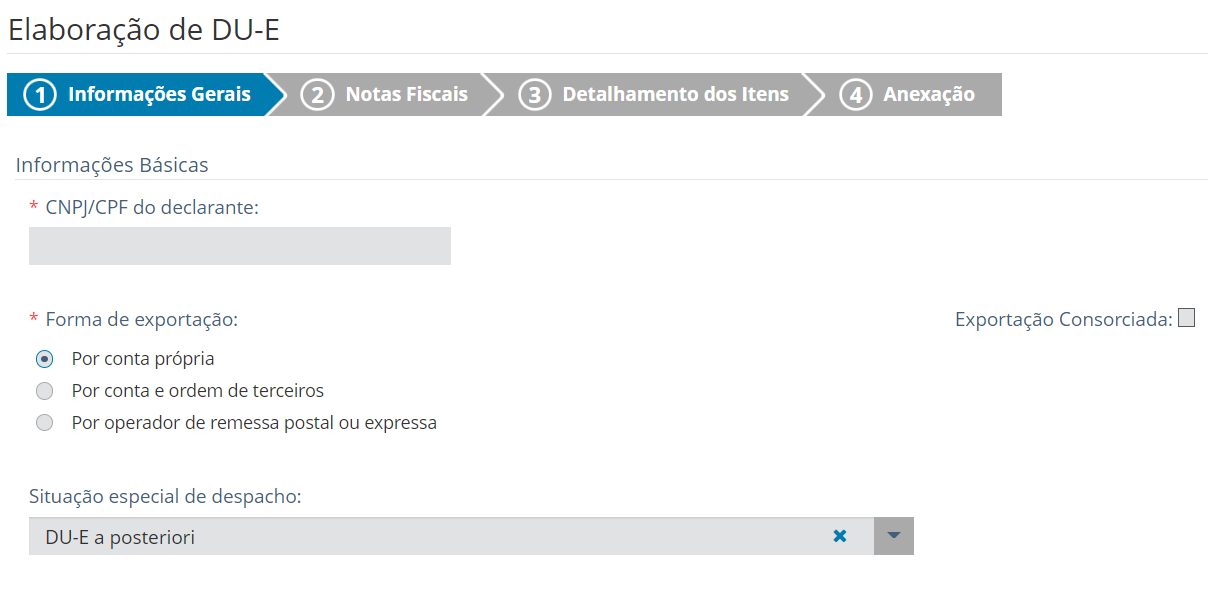Click the circled number 1 step icon
1208x602 pixels.
click(x=40, y=95)
